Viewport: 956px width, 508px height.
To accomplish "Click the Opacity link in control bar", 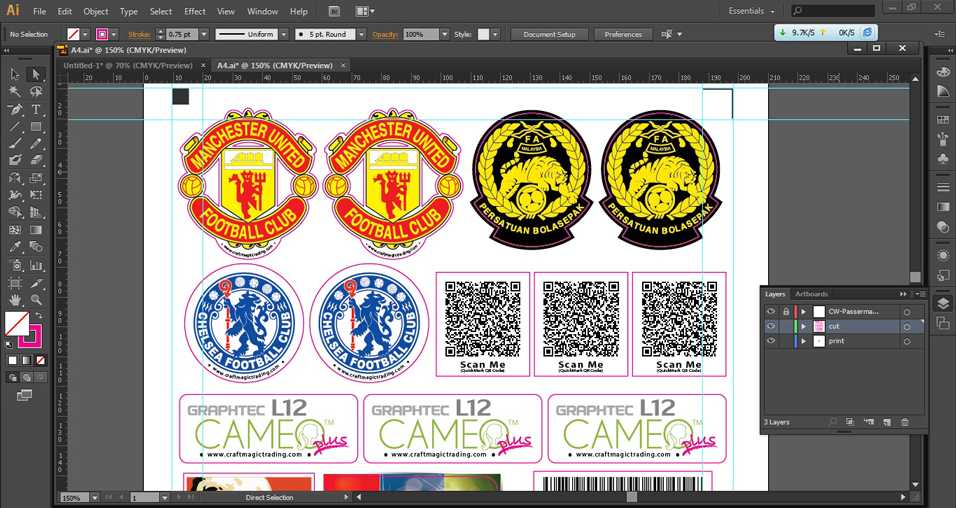I will coord(385,35).
